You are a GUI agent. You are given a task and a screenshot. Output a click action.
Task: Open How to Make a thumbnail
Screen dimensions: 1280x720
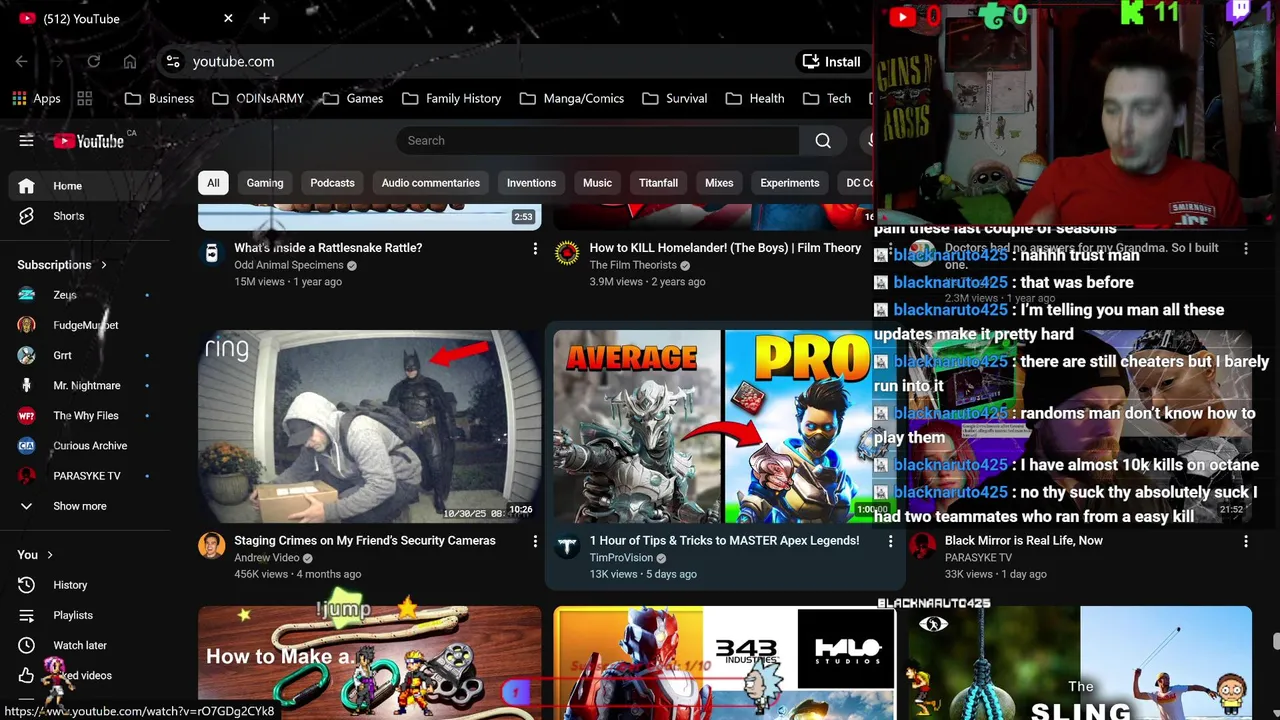[370, 662]
